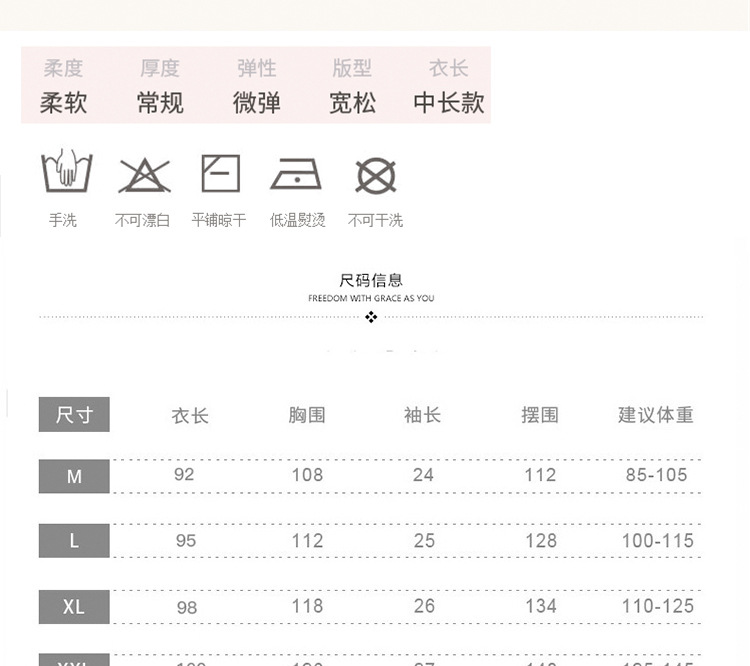Image resolution: width=750 pixels, height=666 pixels.
Task: Select the 低温熨烫 label
Action: click(x=298, y=220)
